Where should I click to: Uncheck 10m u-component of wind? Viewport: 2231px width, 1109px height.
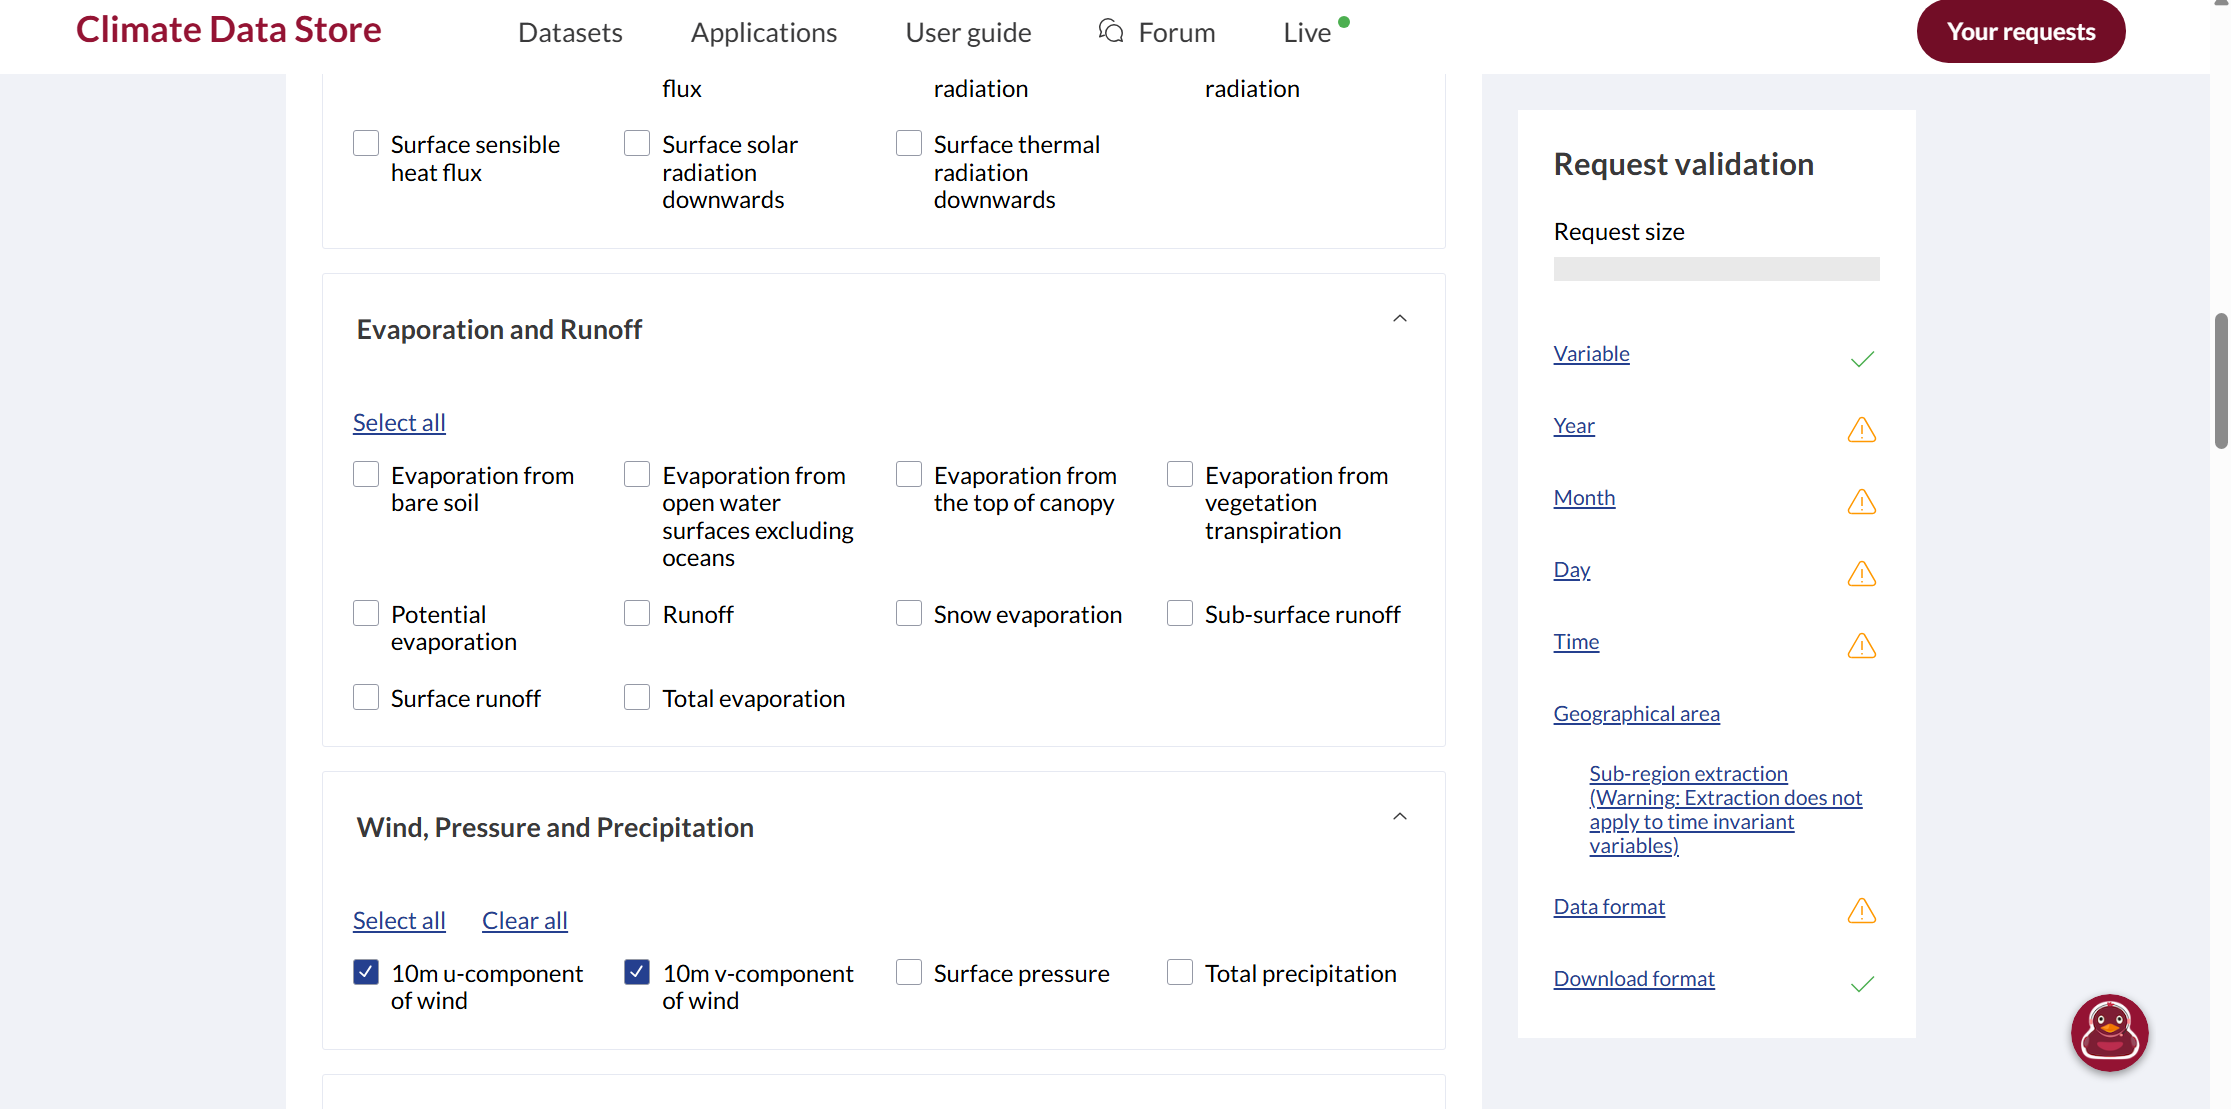point(366,972)
